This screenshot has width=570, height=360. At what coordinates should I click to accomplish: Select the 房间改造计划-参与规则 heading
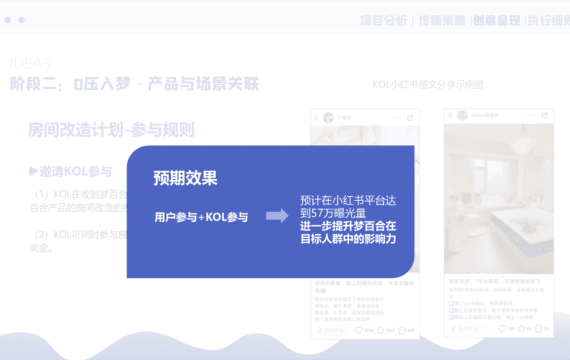[111, 130]
